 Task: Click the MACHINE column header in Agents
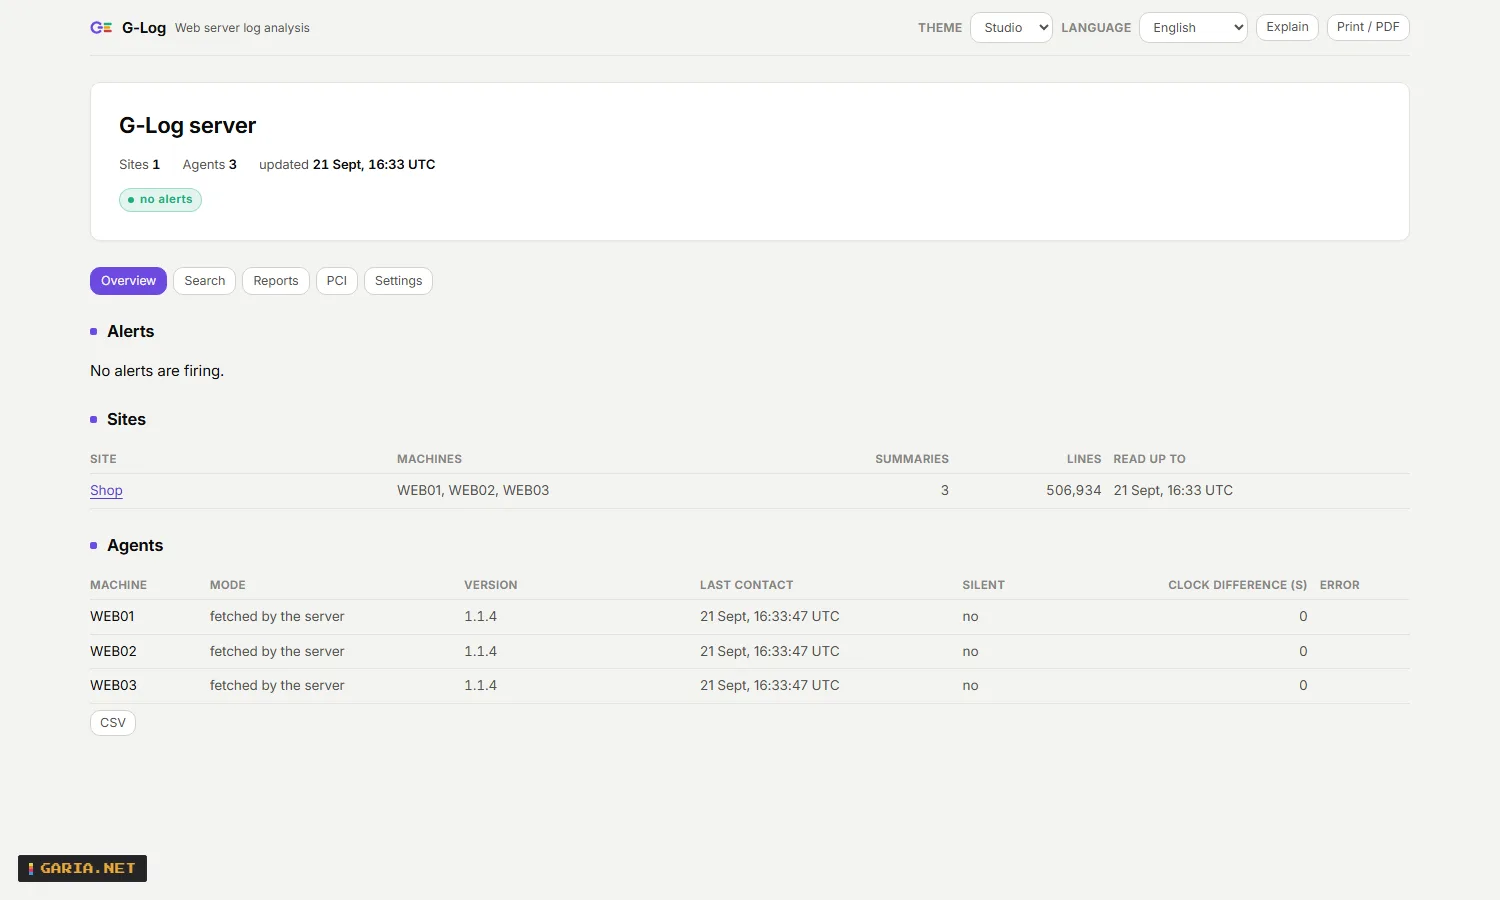click(118, 585)
